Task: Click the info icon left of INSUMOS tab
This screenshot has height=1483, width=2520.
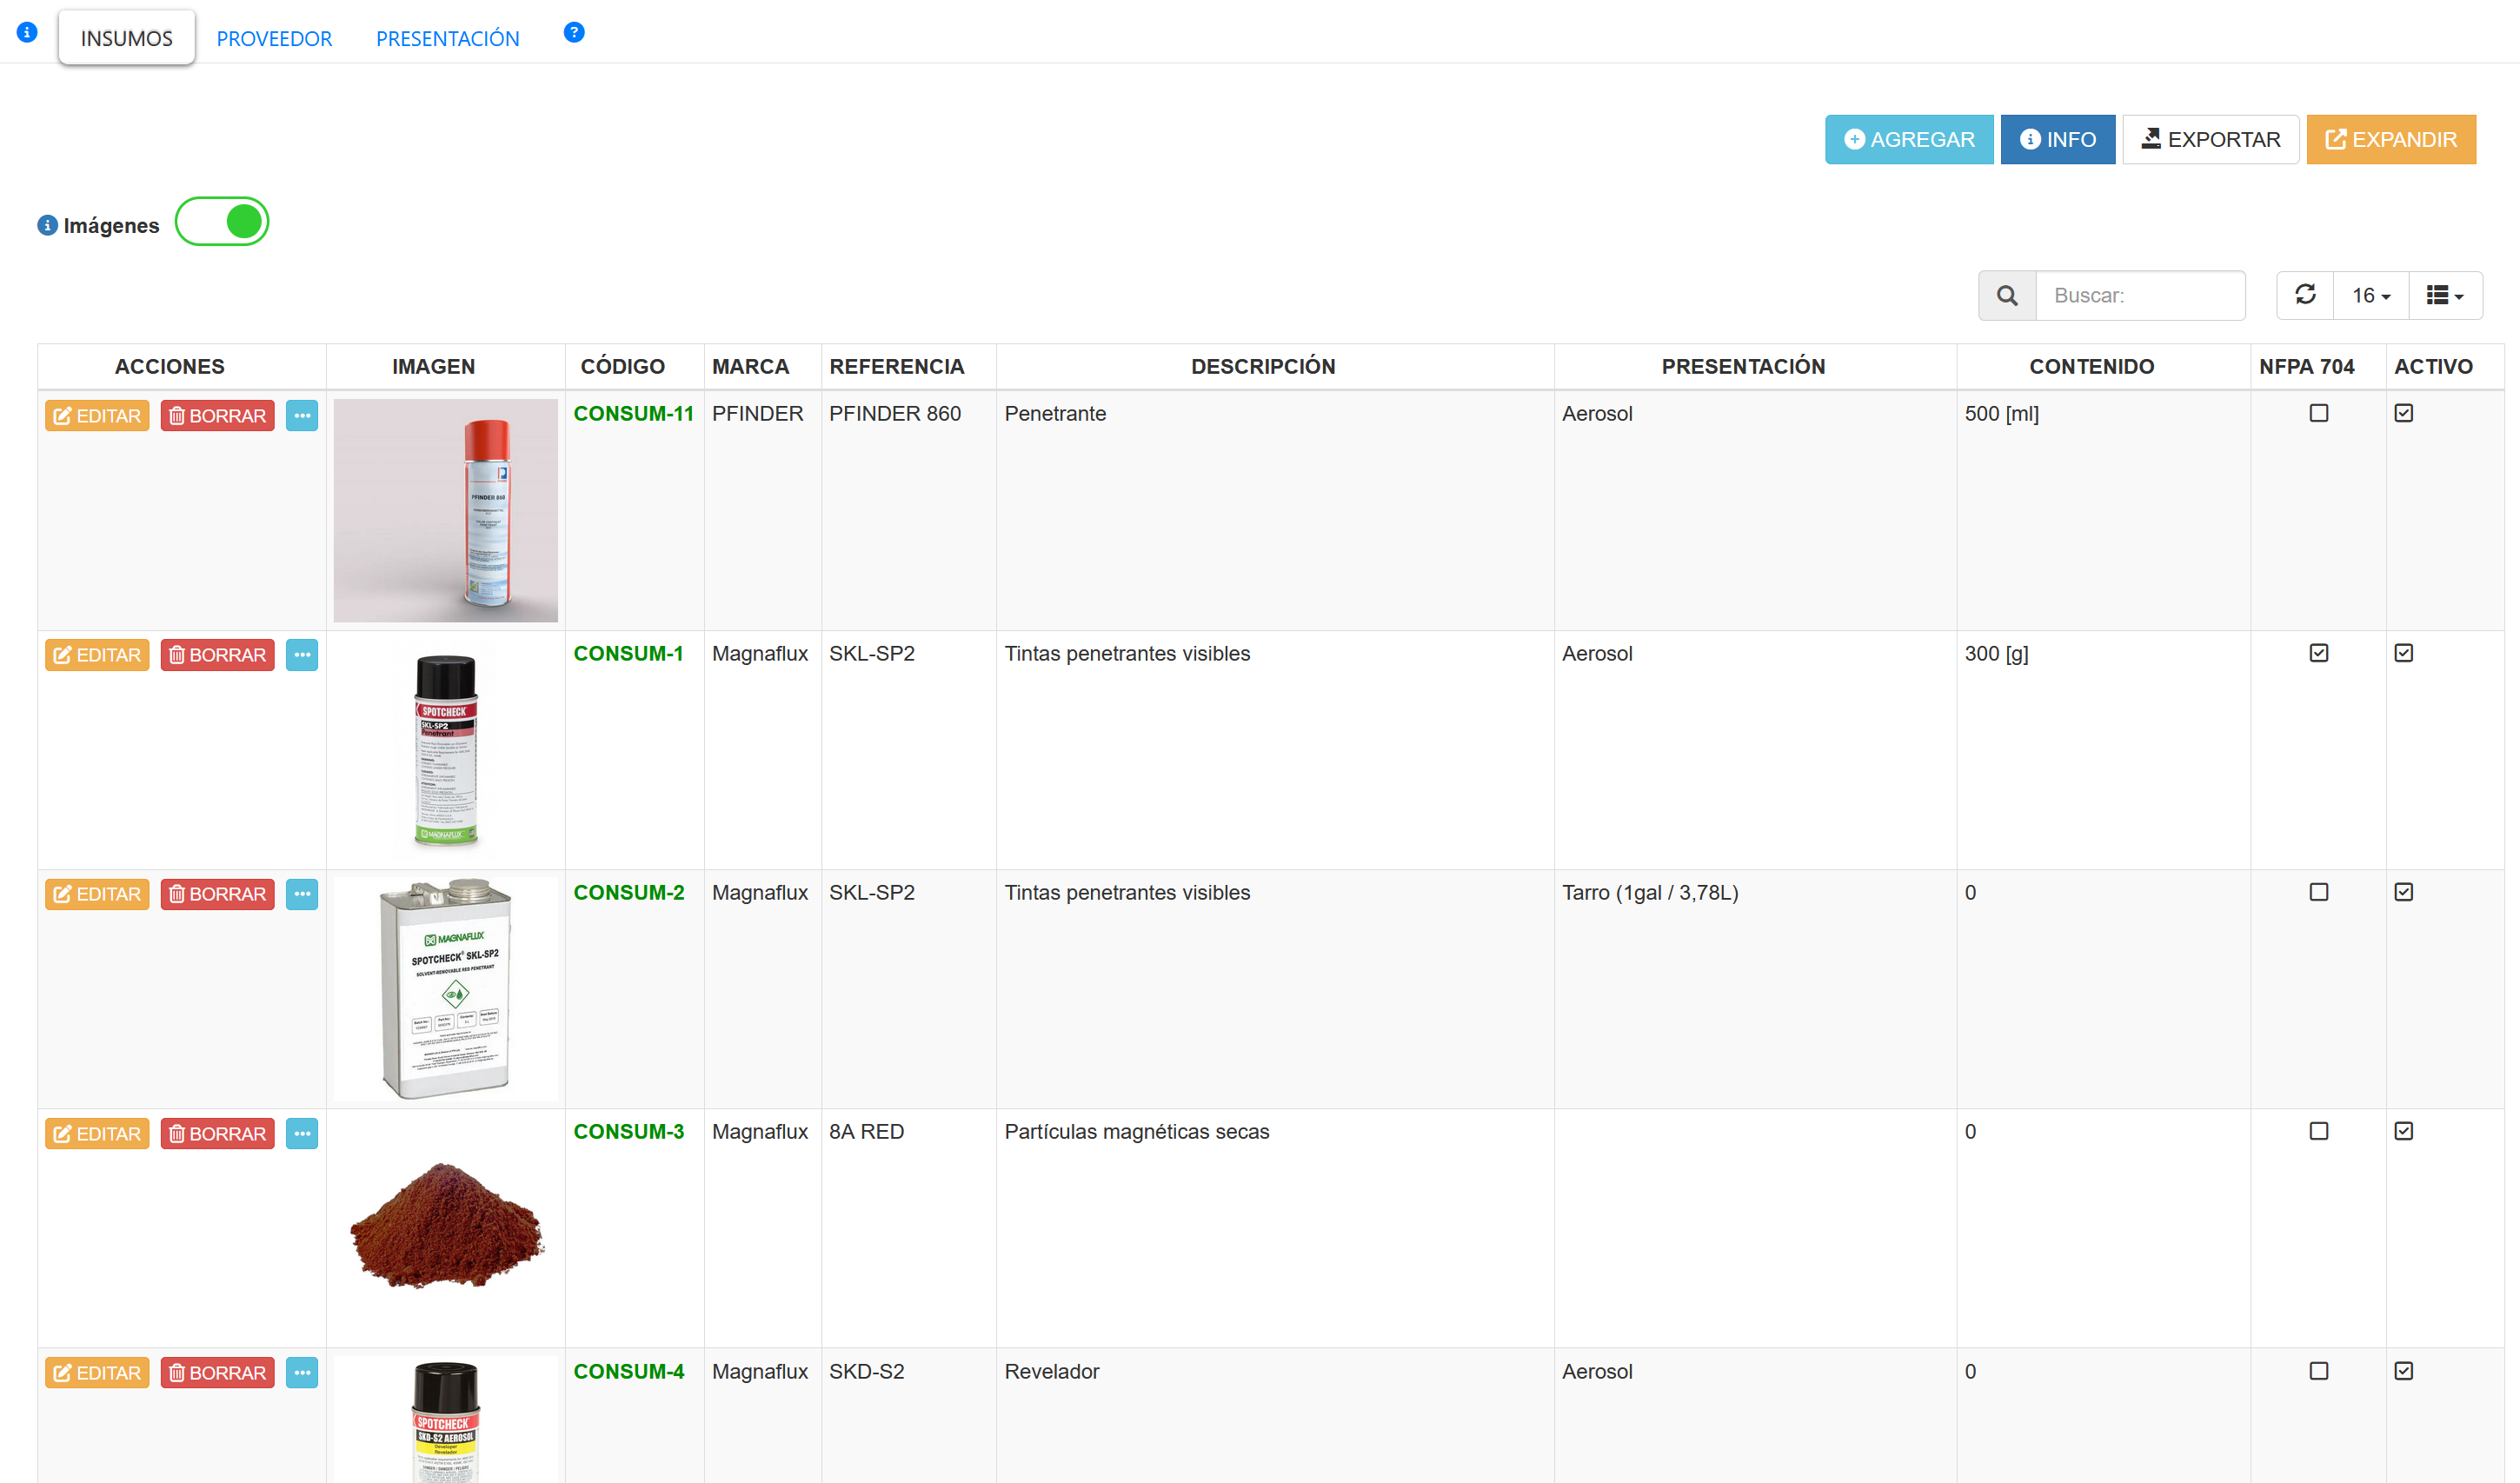Action: [x=27, y=33]
